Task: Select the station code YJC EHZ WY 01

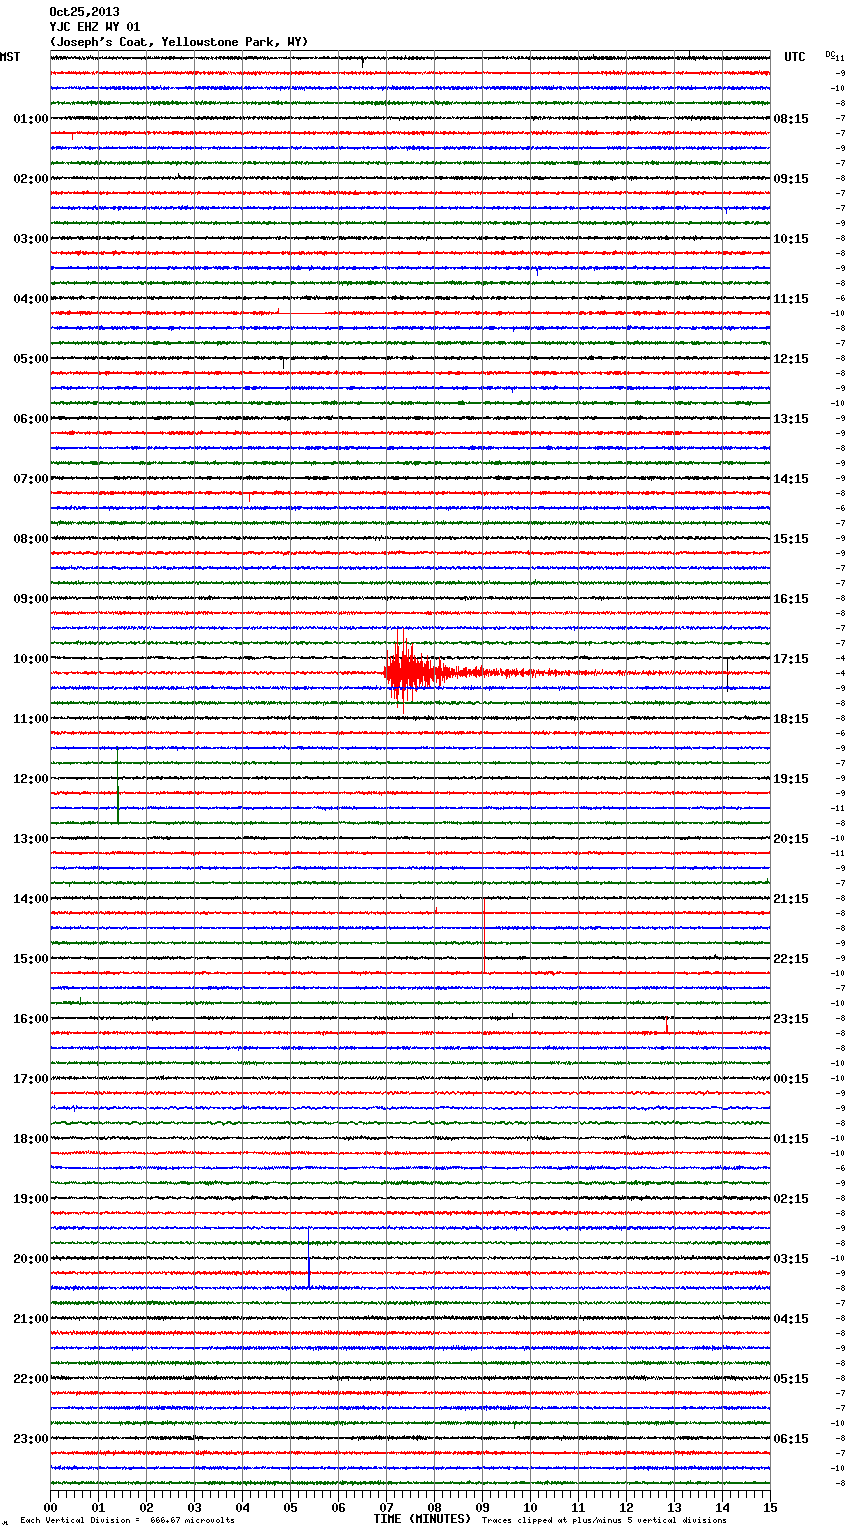Action: coord(95,27)
